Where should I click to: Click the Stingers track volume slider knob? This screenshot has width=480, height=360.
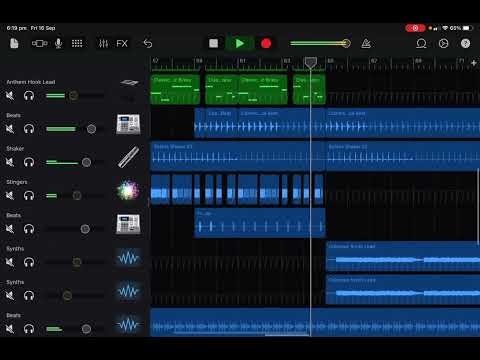pos(77,196)
